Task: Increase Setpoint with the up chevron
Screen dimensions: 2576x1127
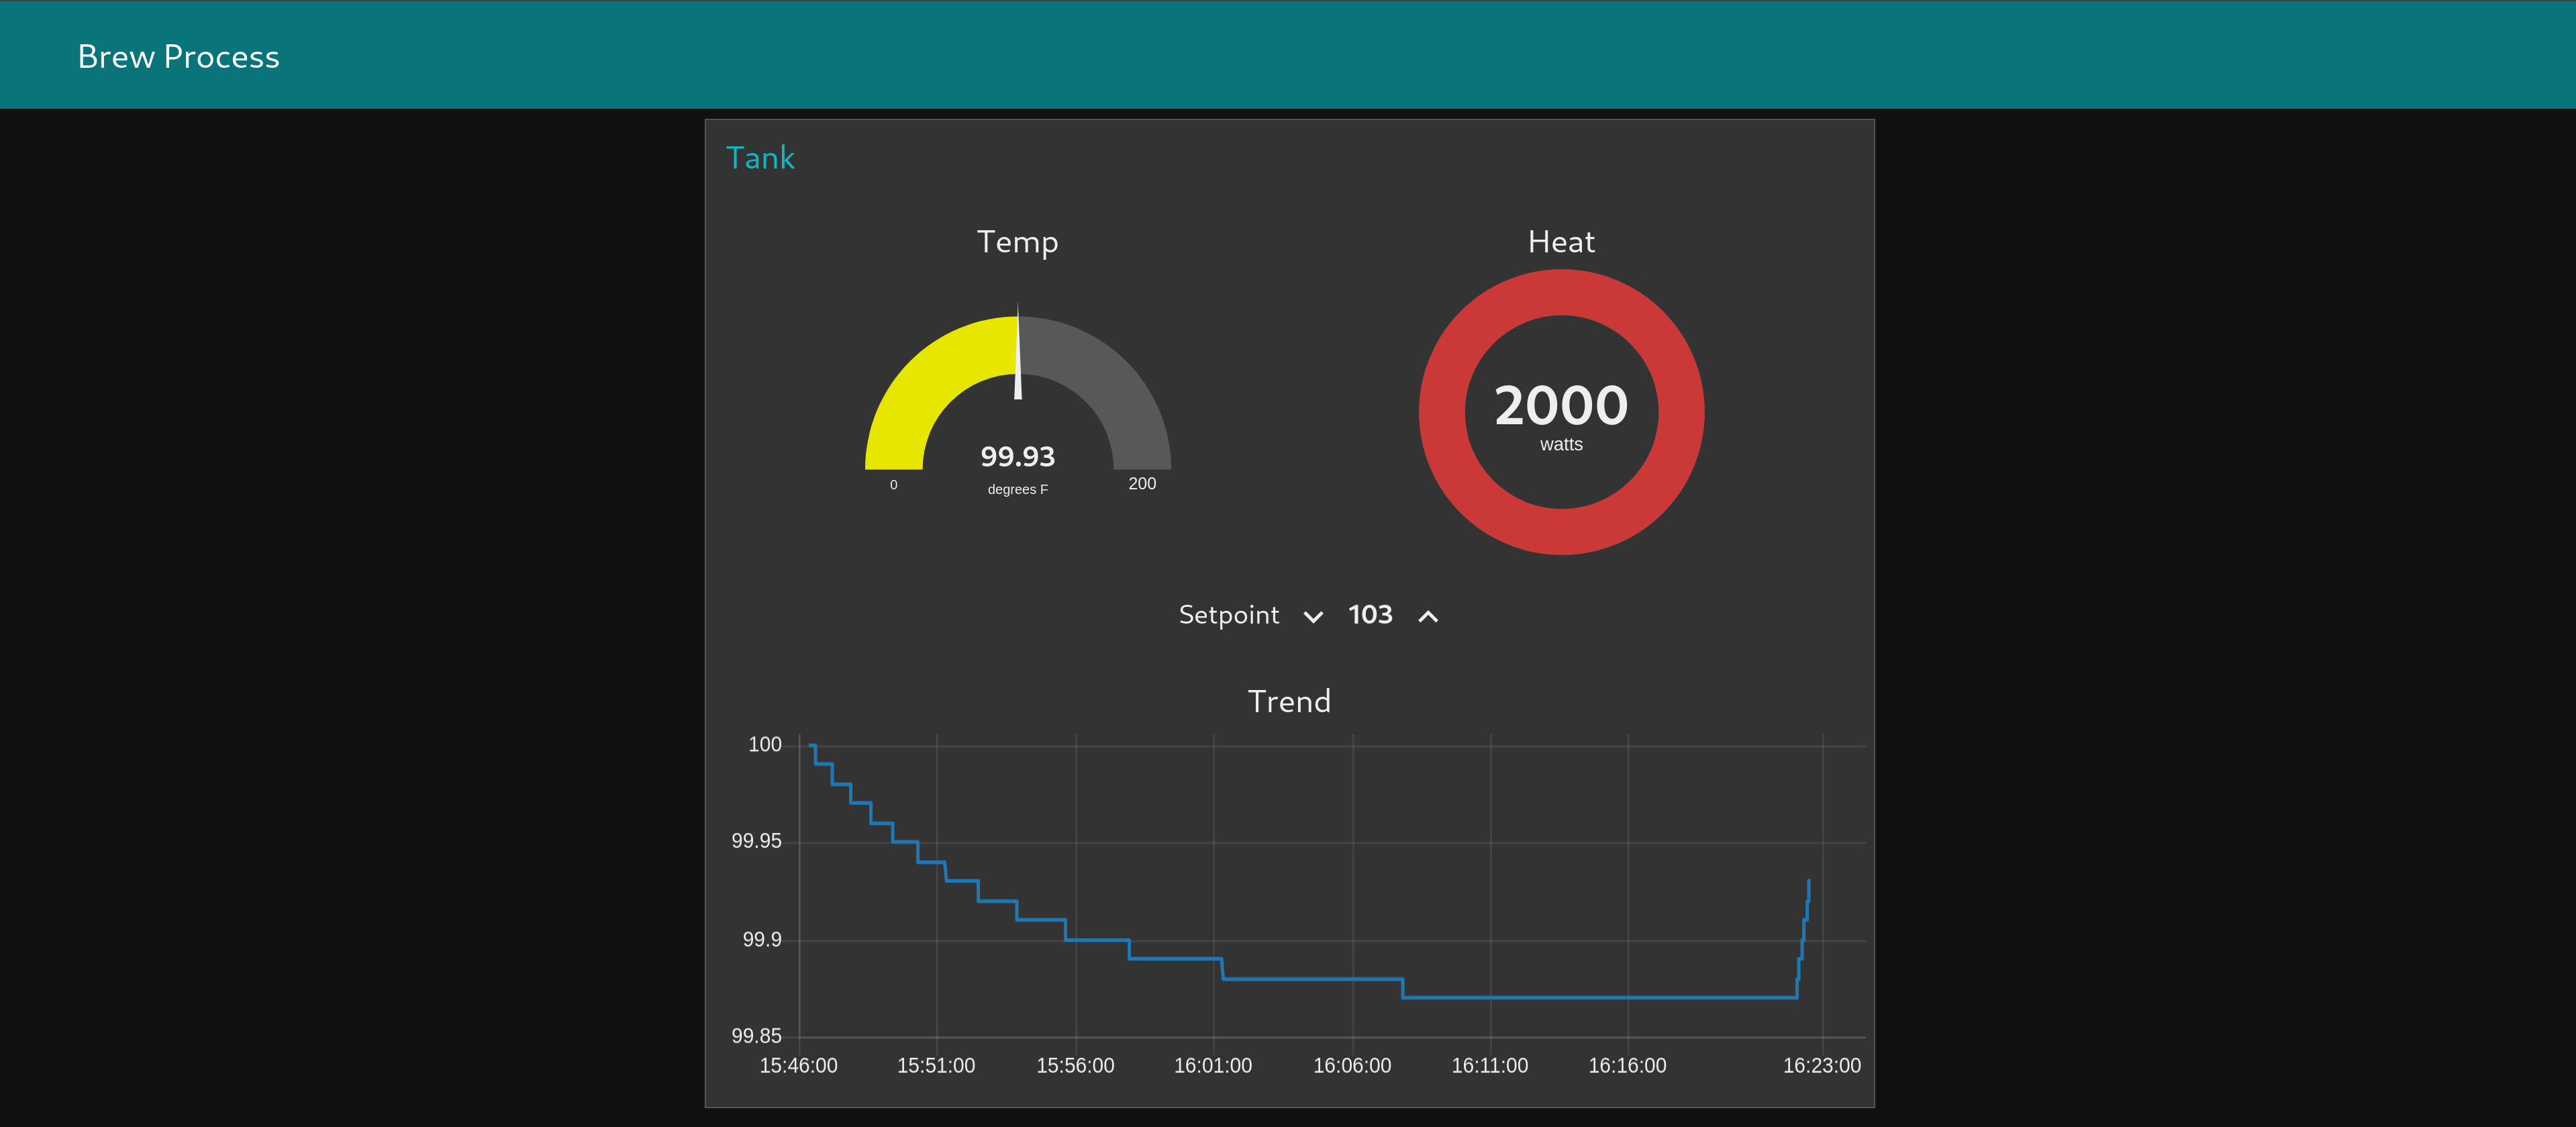Action: [x=1428, y=616]
